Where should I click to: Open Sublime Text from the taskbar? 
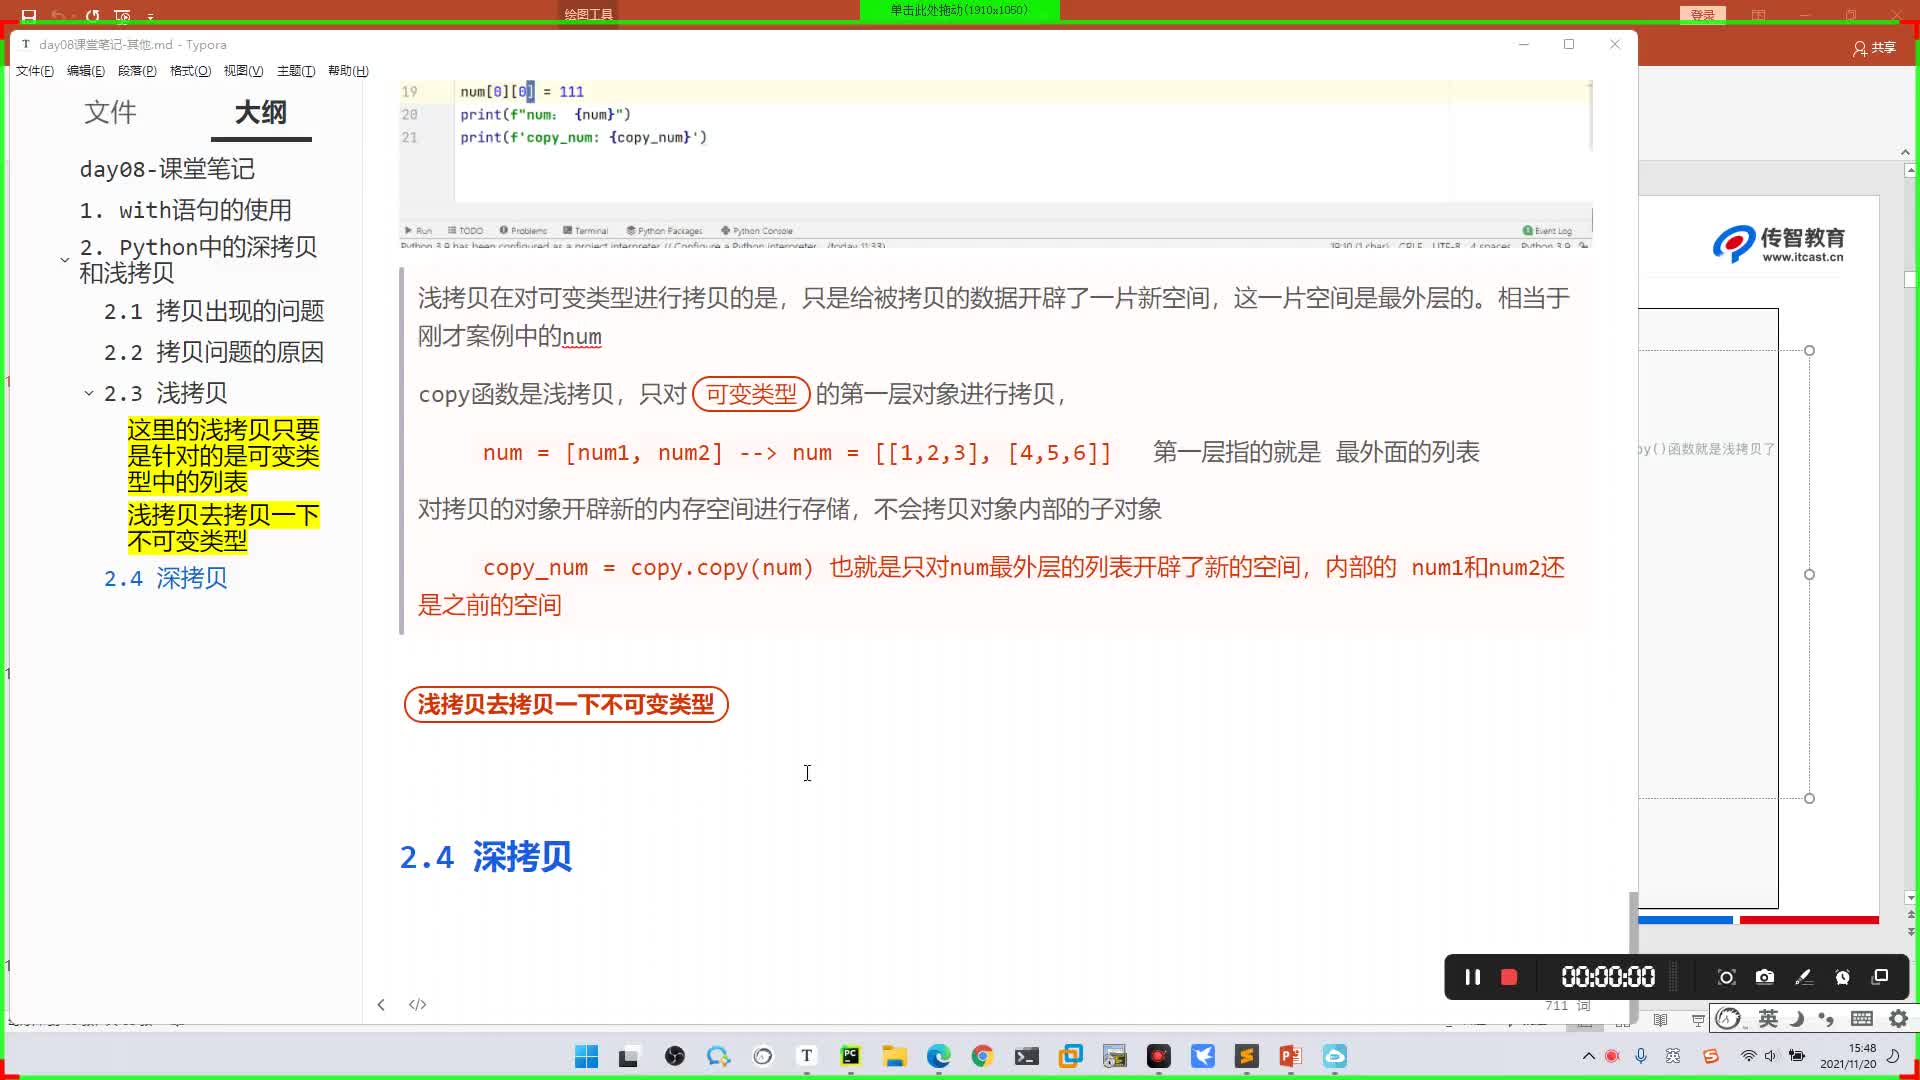coord(1247,1056)
